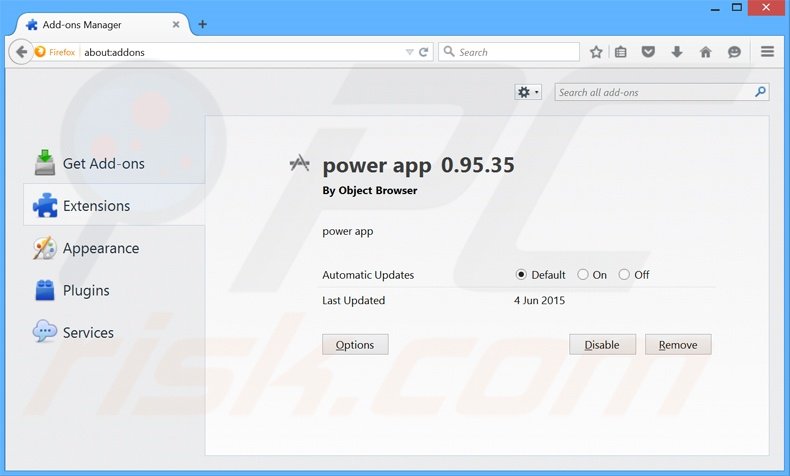Disable the power app extension

tap(602, 345)
